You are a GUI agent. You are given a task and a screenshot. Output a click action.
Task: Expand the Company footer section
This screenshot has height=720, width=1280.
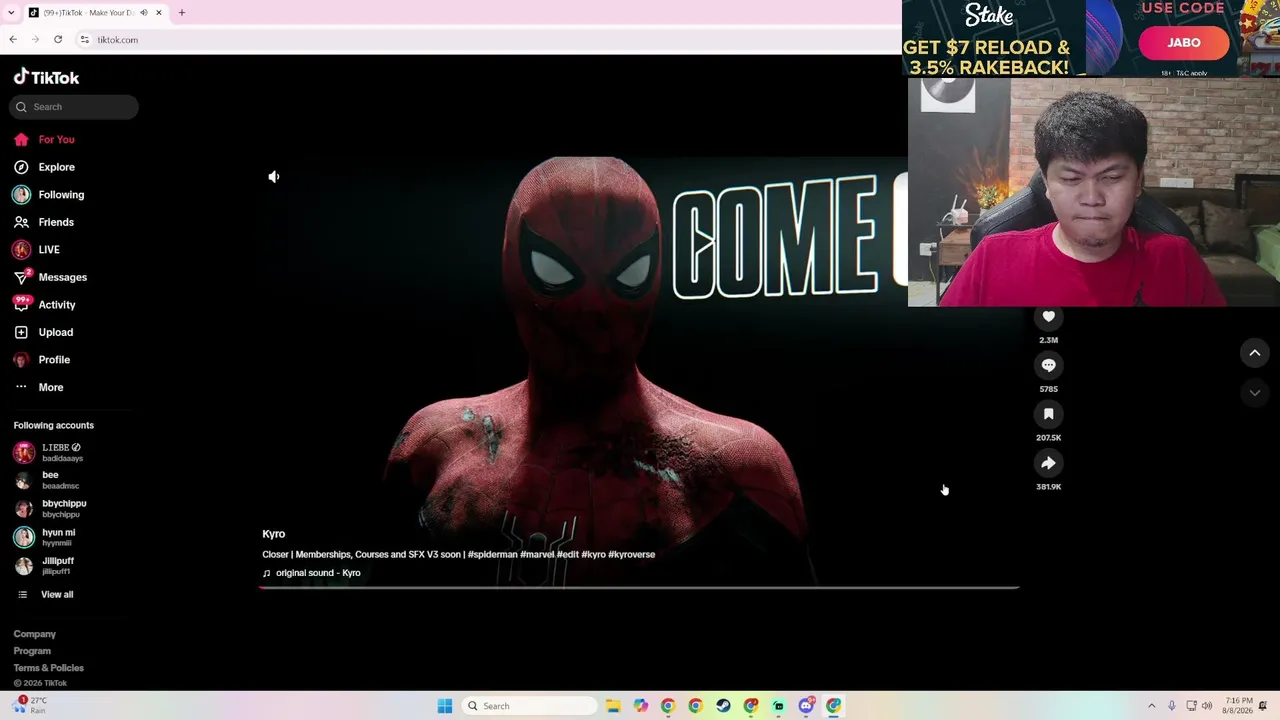[x=35, y=634]
